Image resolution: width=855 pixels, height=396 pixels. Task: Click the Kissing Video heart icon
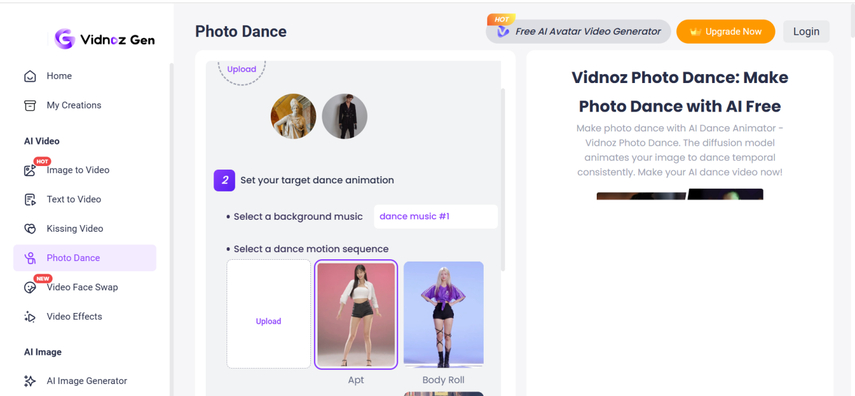point(30,229)
